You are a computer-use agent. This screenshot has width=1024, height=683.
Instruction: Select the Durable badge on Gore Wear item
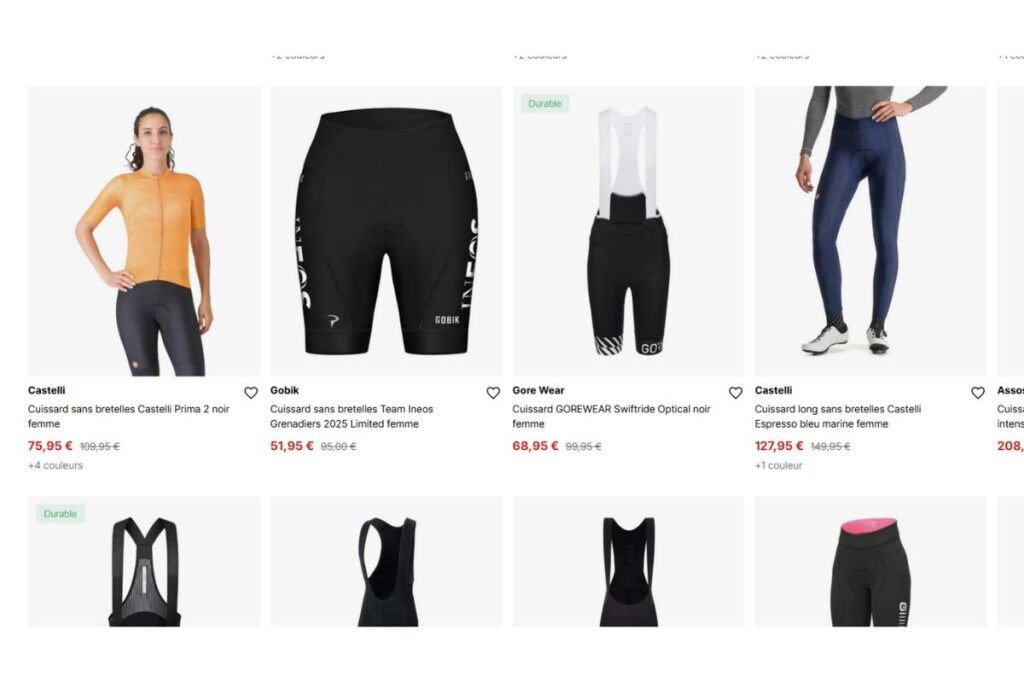click(x=545, y=104)
